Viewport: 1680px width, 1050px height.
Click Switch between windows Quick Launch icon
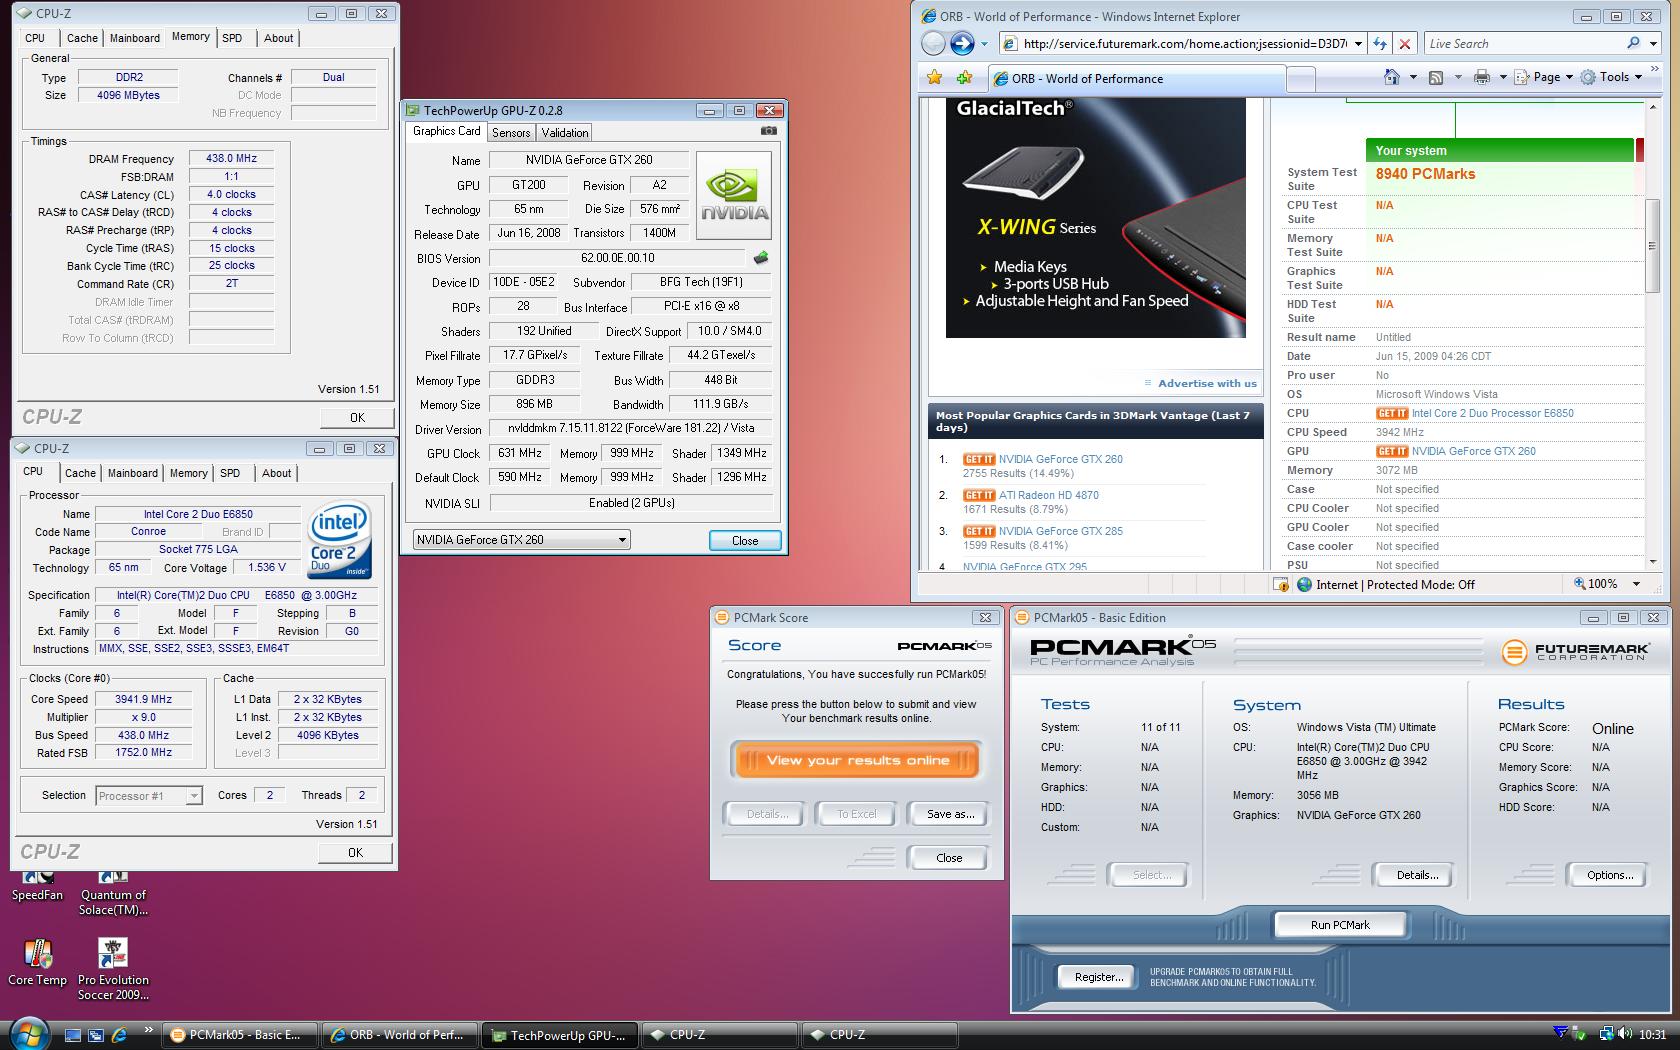click(x=96, y=1035)
